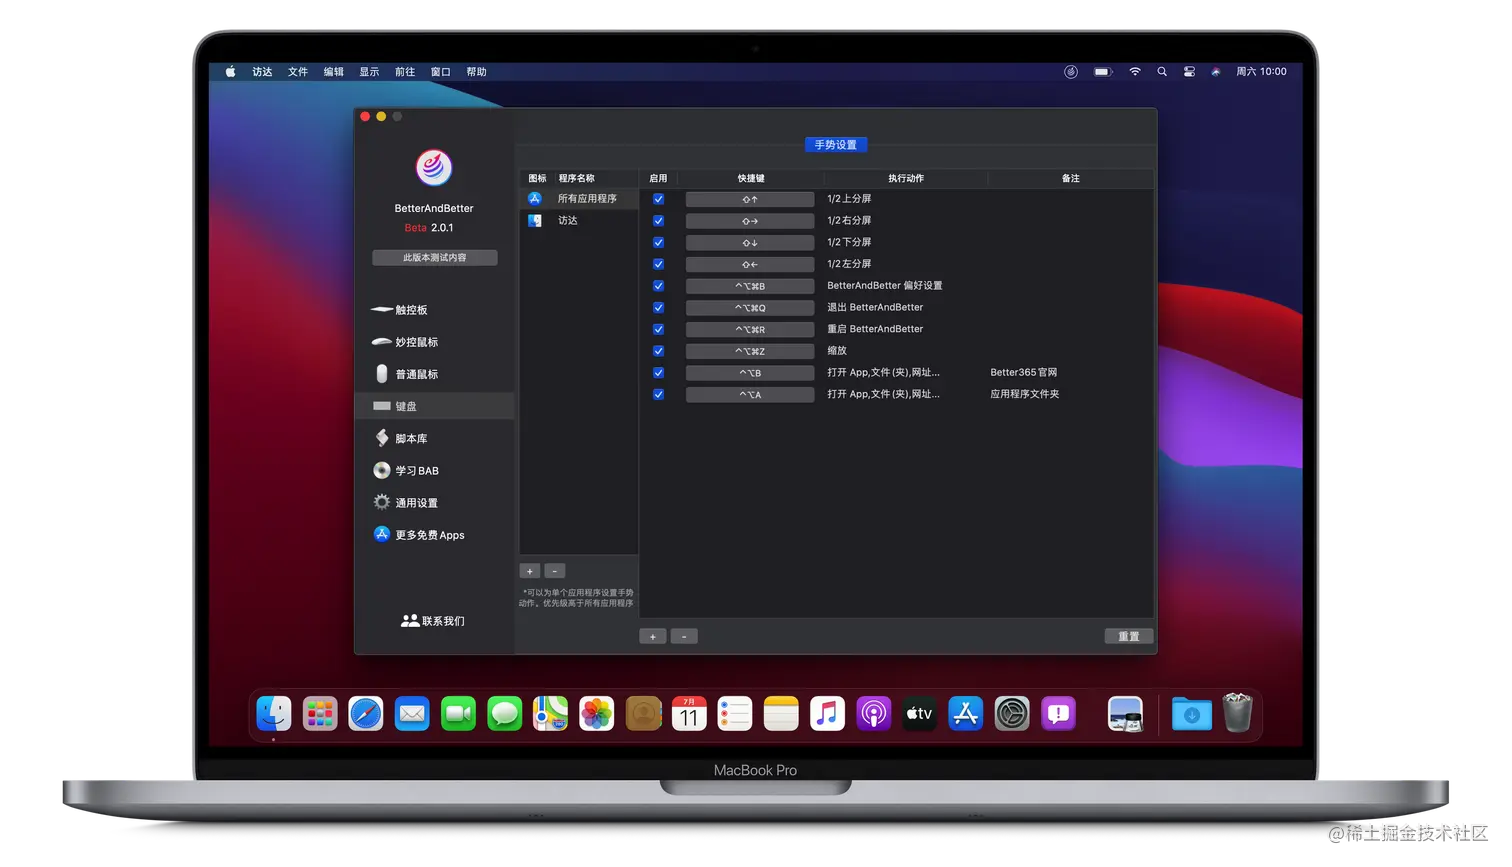Open Reminders from the Dock
Screen dimensions: 1512x867
735,714
